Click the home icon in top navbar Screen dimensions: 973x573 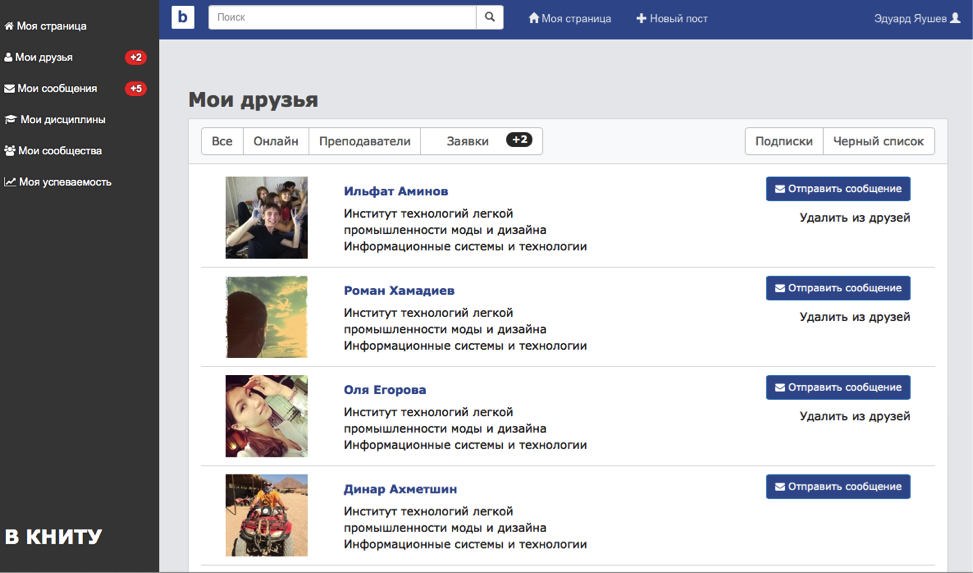tap(534, 18)
